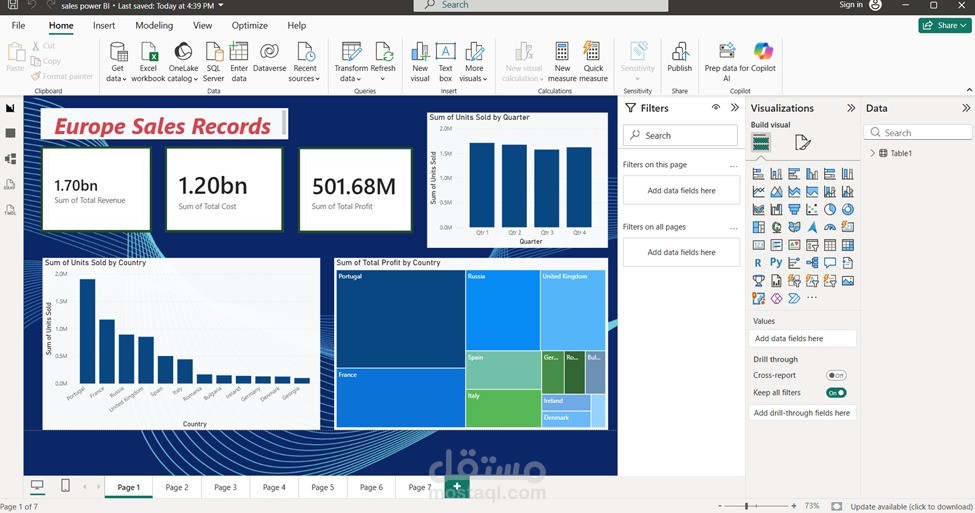Switch to the Modeling ribbon tab
The height and width of the screenshot is (513, 975).
pyautogui.click(x=154, y=25)
